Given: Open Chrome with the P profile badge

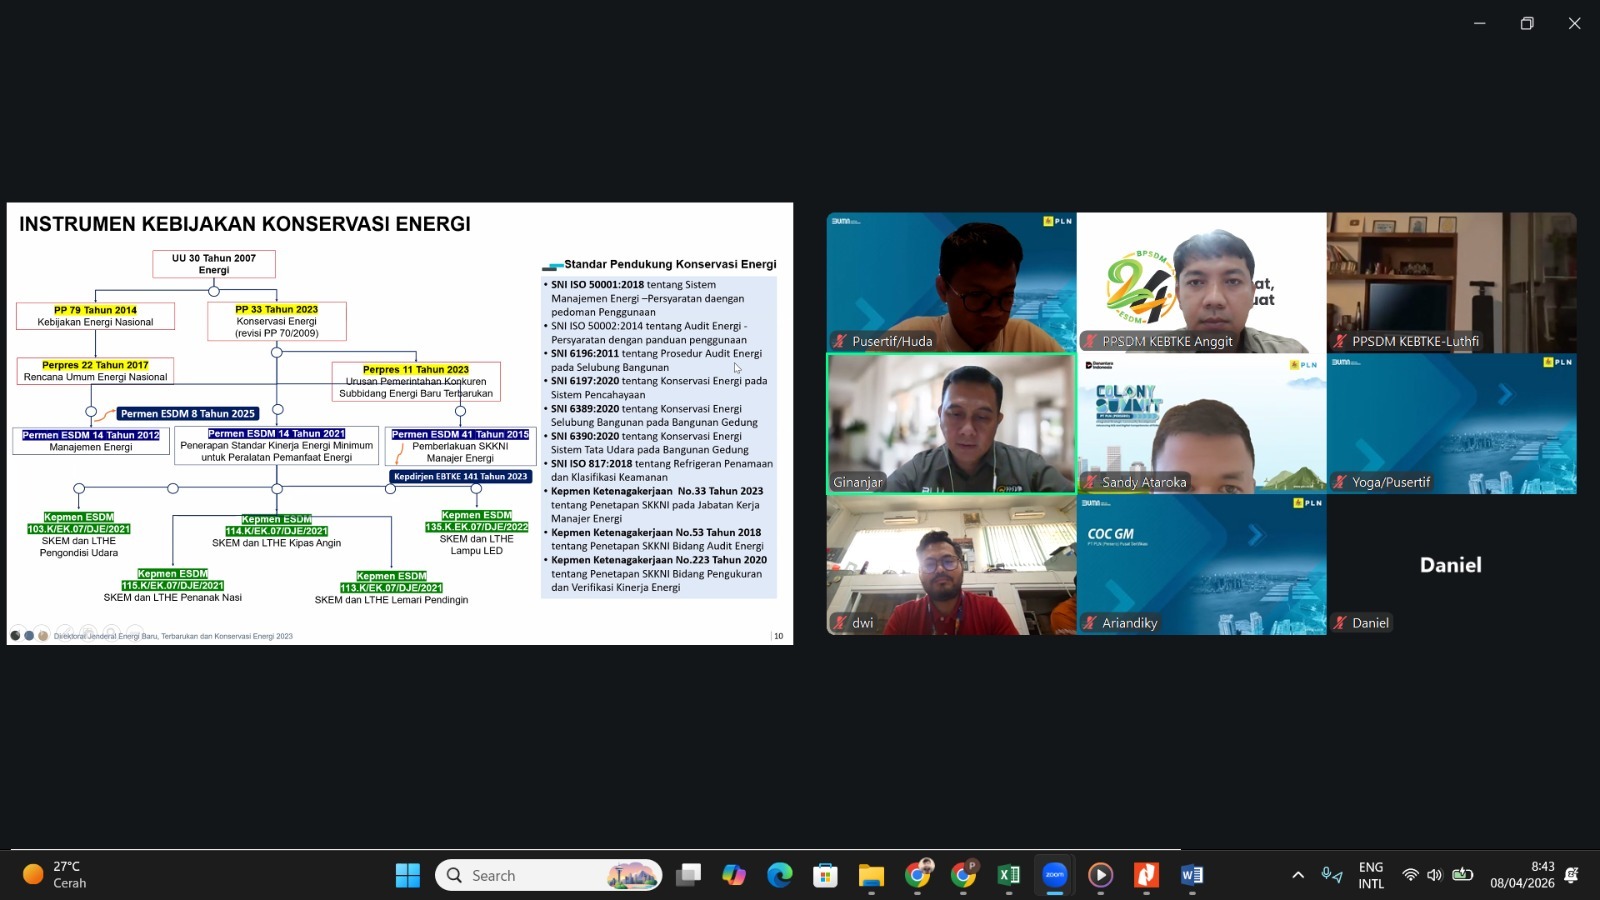Looking at the screenshot, I should tap(963, 875).
